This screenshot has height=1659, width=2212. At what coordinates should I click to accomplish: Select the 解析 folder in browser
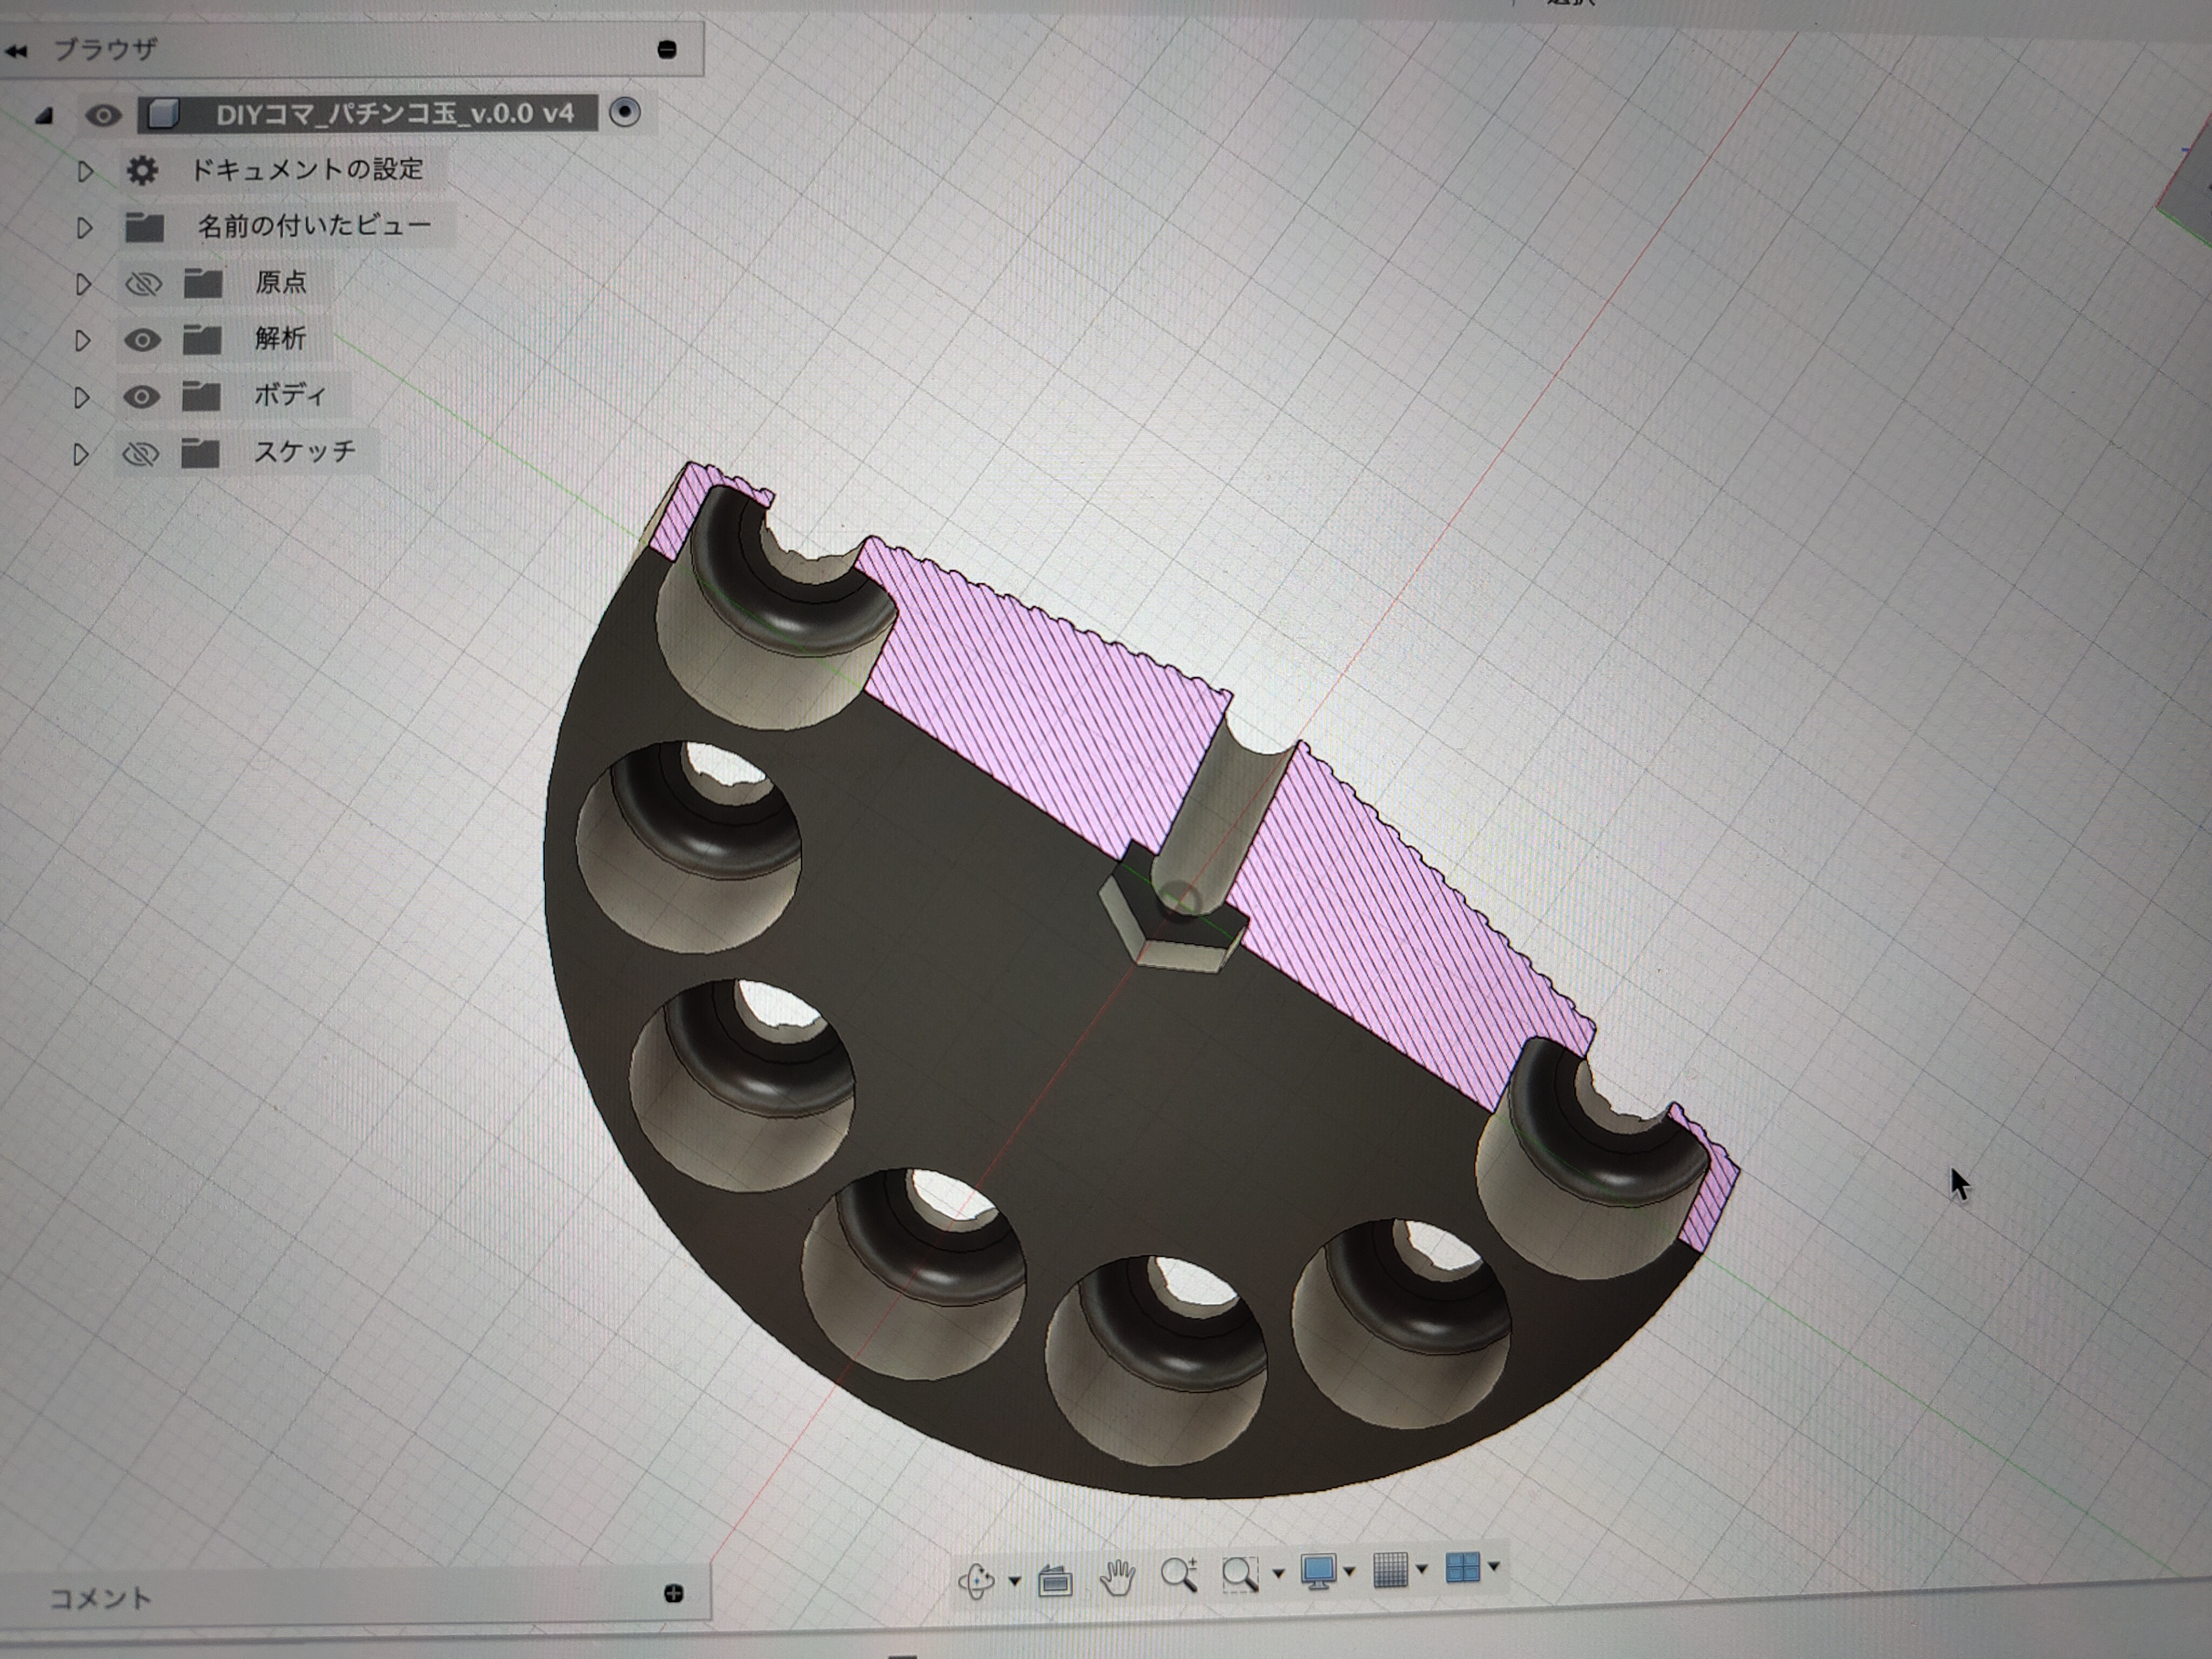coord(280,339)
